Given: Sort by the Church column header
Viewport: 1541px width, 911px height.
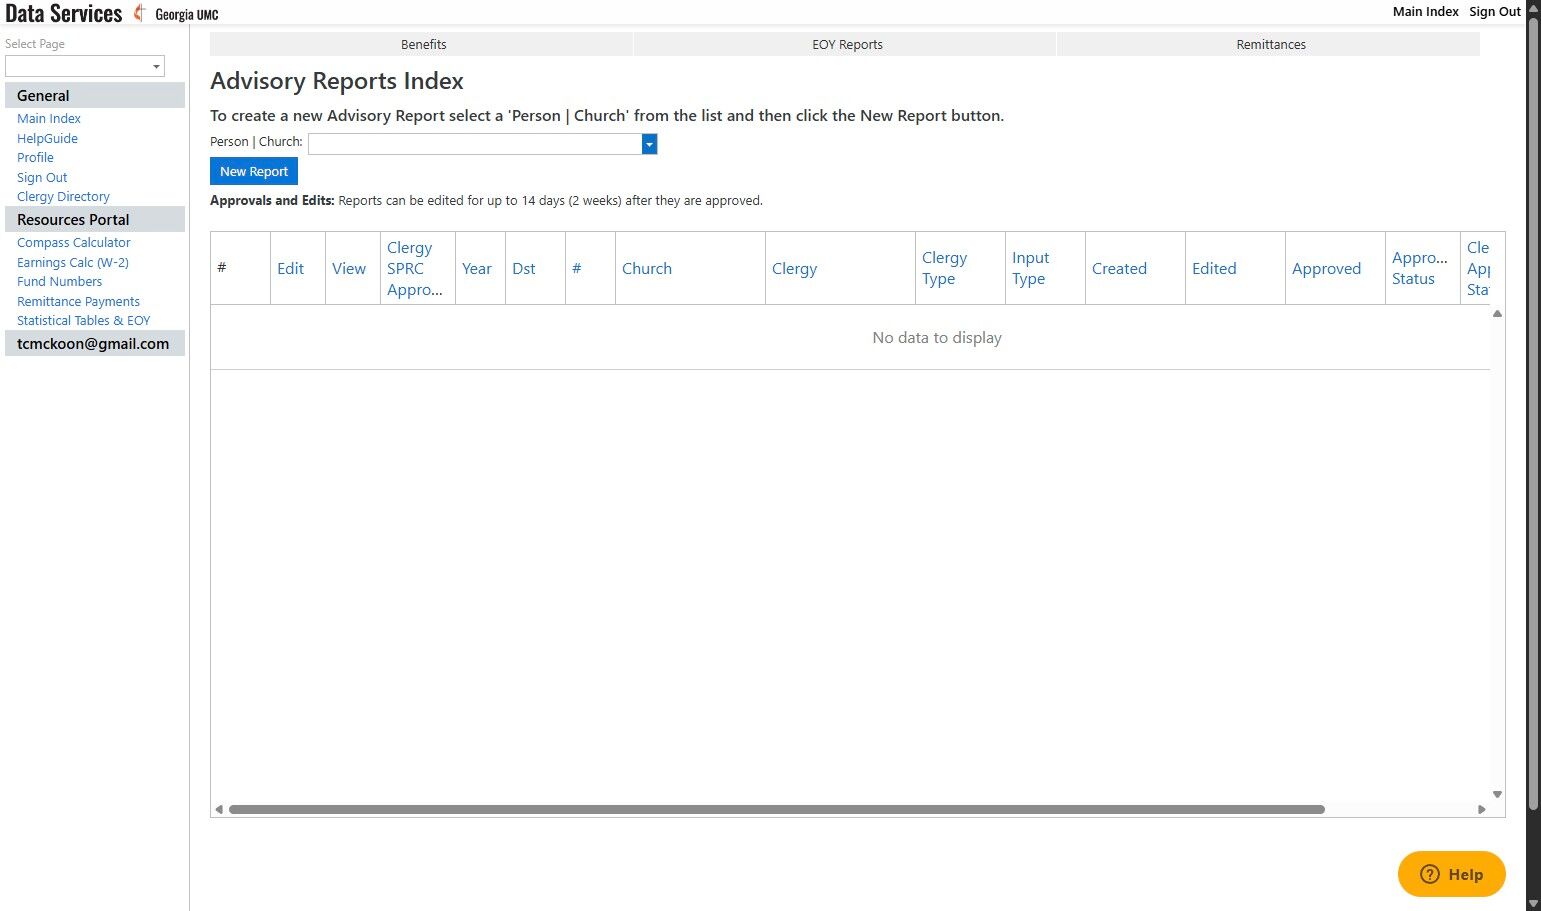Looking at the screenshot, I should pyautogui.click(x=647, y=268).
